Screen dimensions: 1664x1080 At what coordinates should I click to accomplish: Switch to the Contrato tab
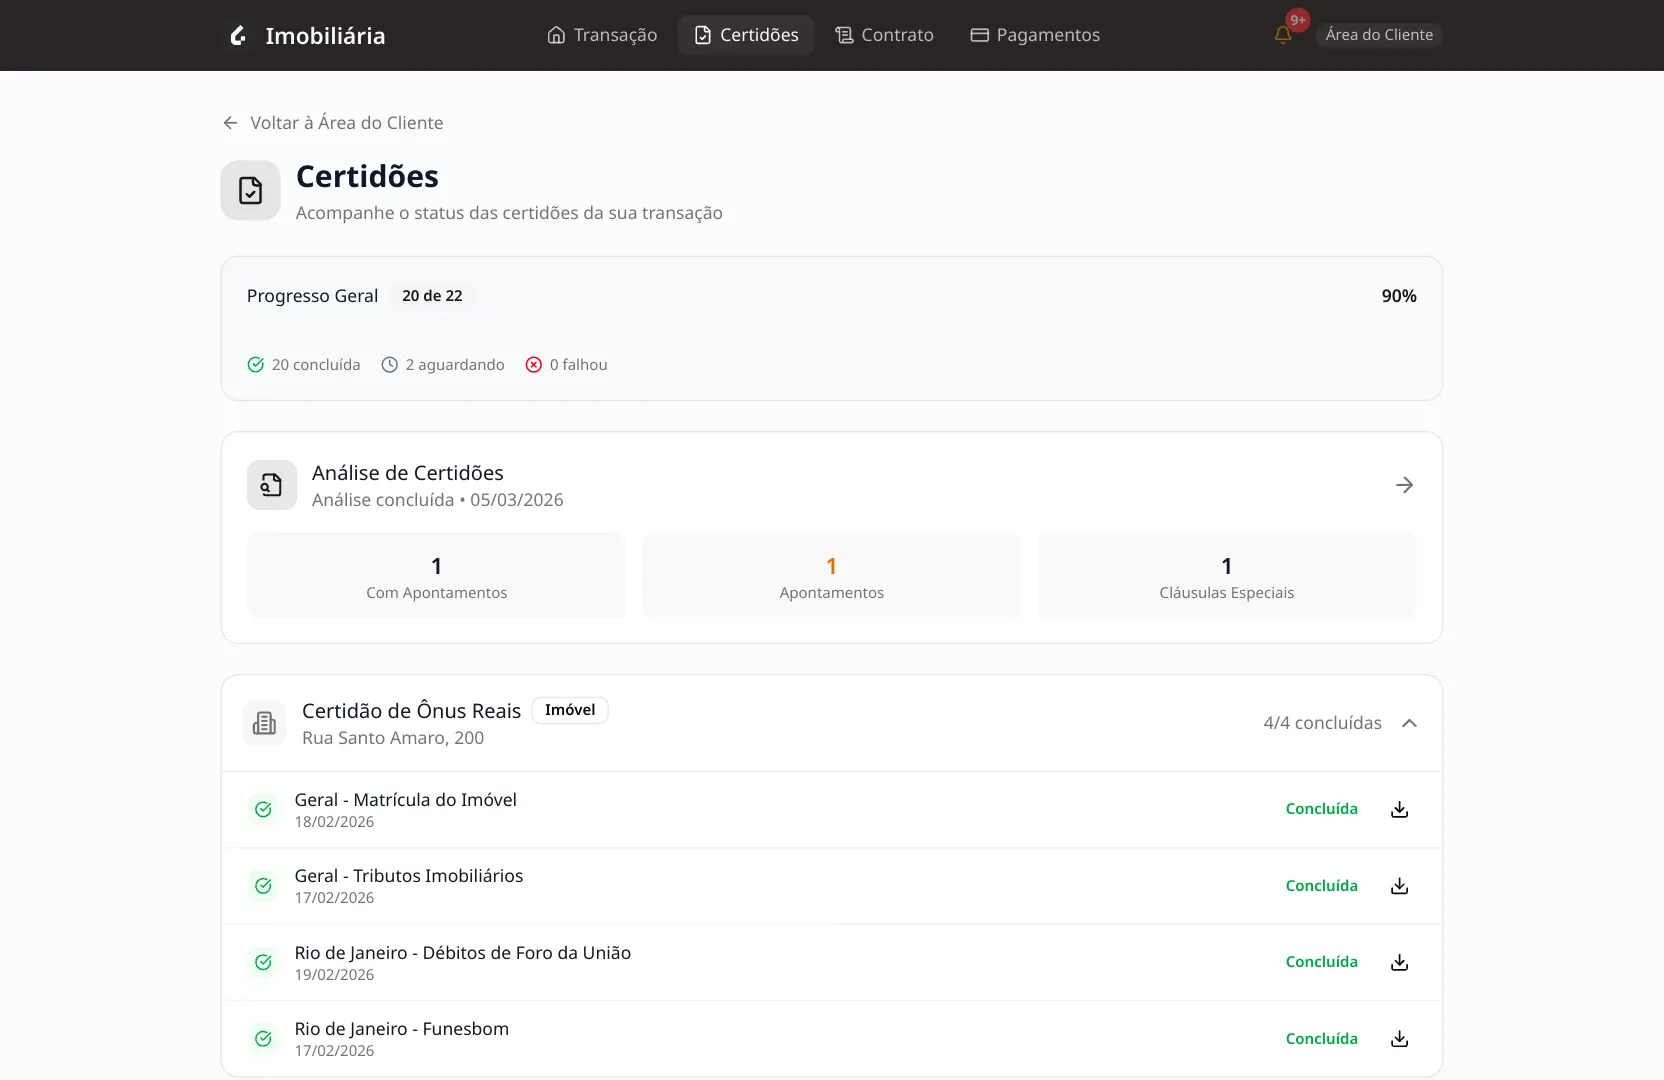884,34
